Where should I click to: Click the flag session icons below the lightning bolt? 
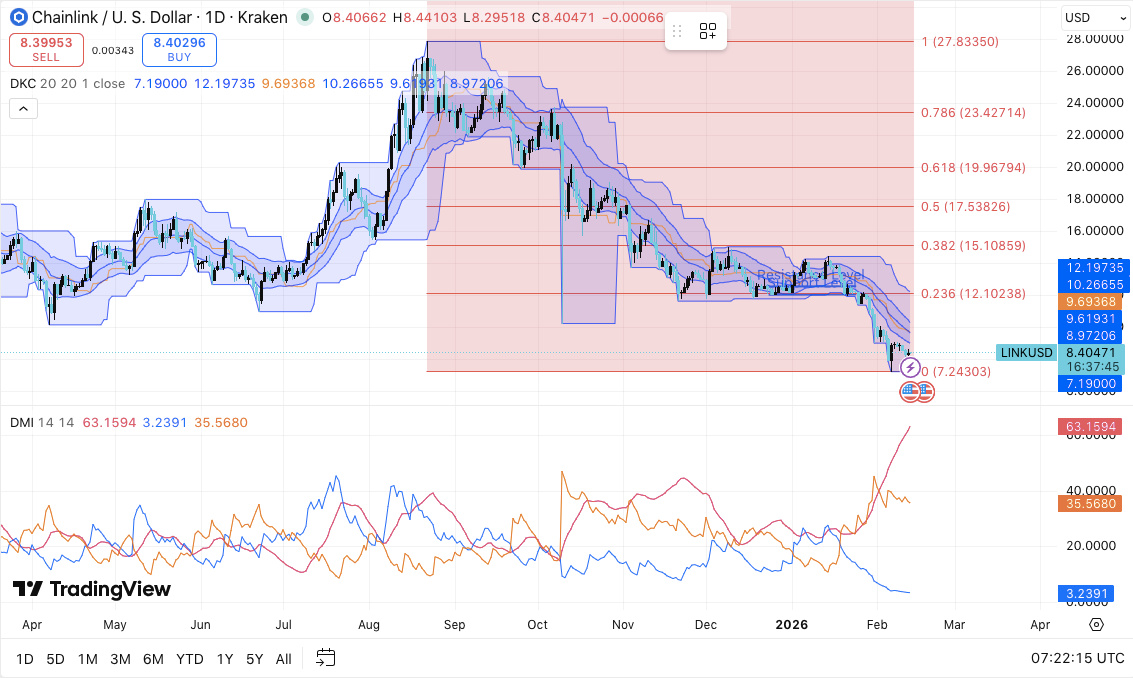point(916,392)
